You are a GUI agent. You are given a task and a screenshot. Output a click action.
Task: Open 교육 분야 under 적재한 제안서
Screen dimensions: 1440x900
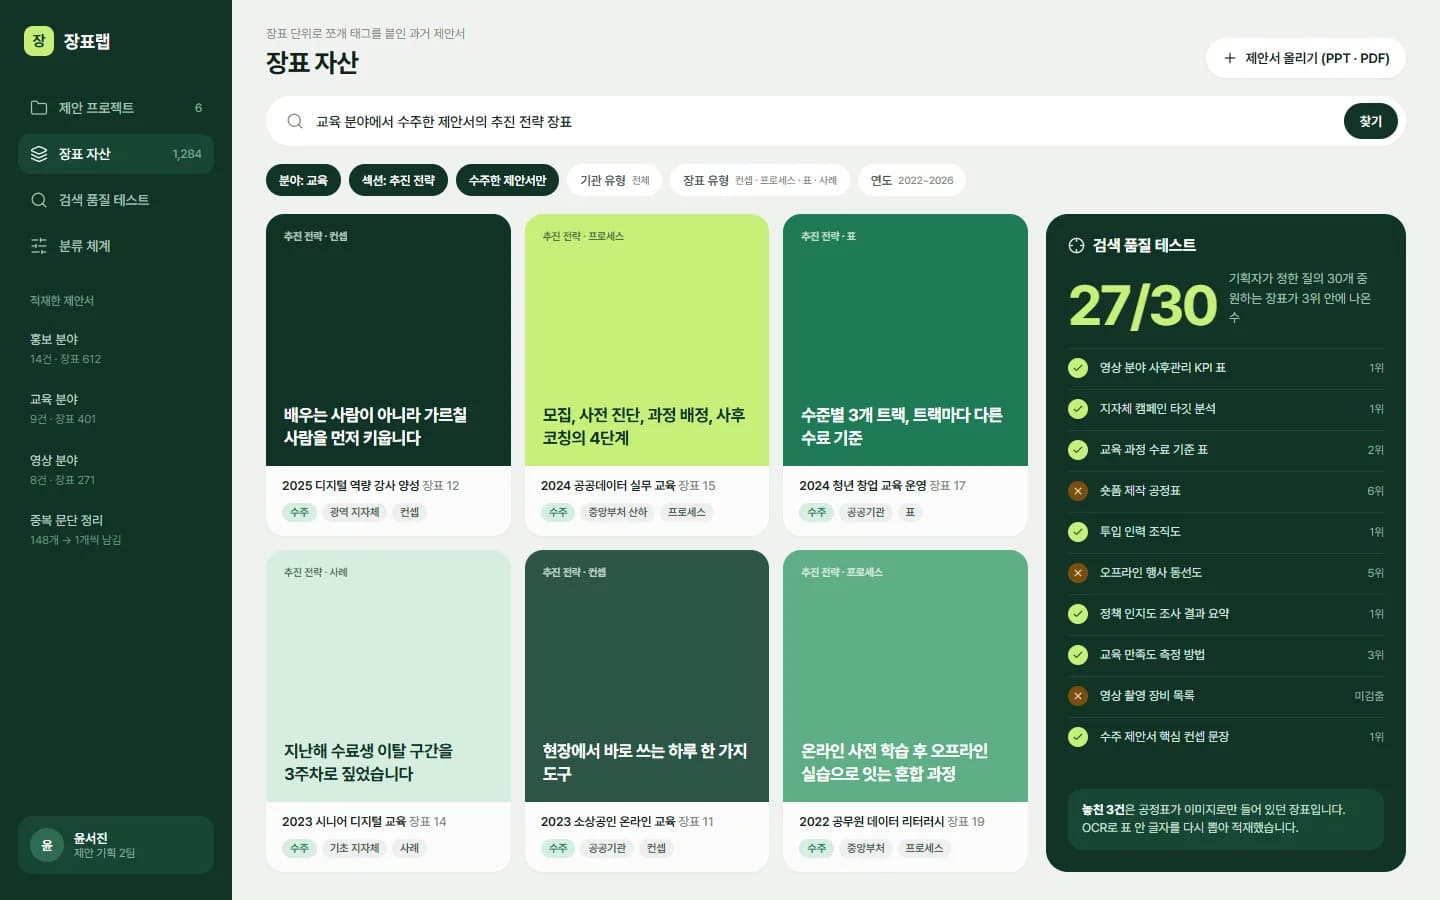point(116,409)
